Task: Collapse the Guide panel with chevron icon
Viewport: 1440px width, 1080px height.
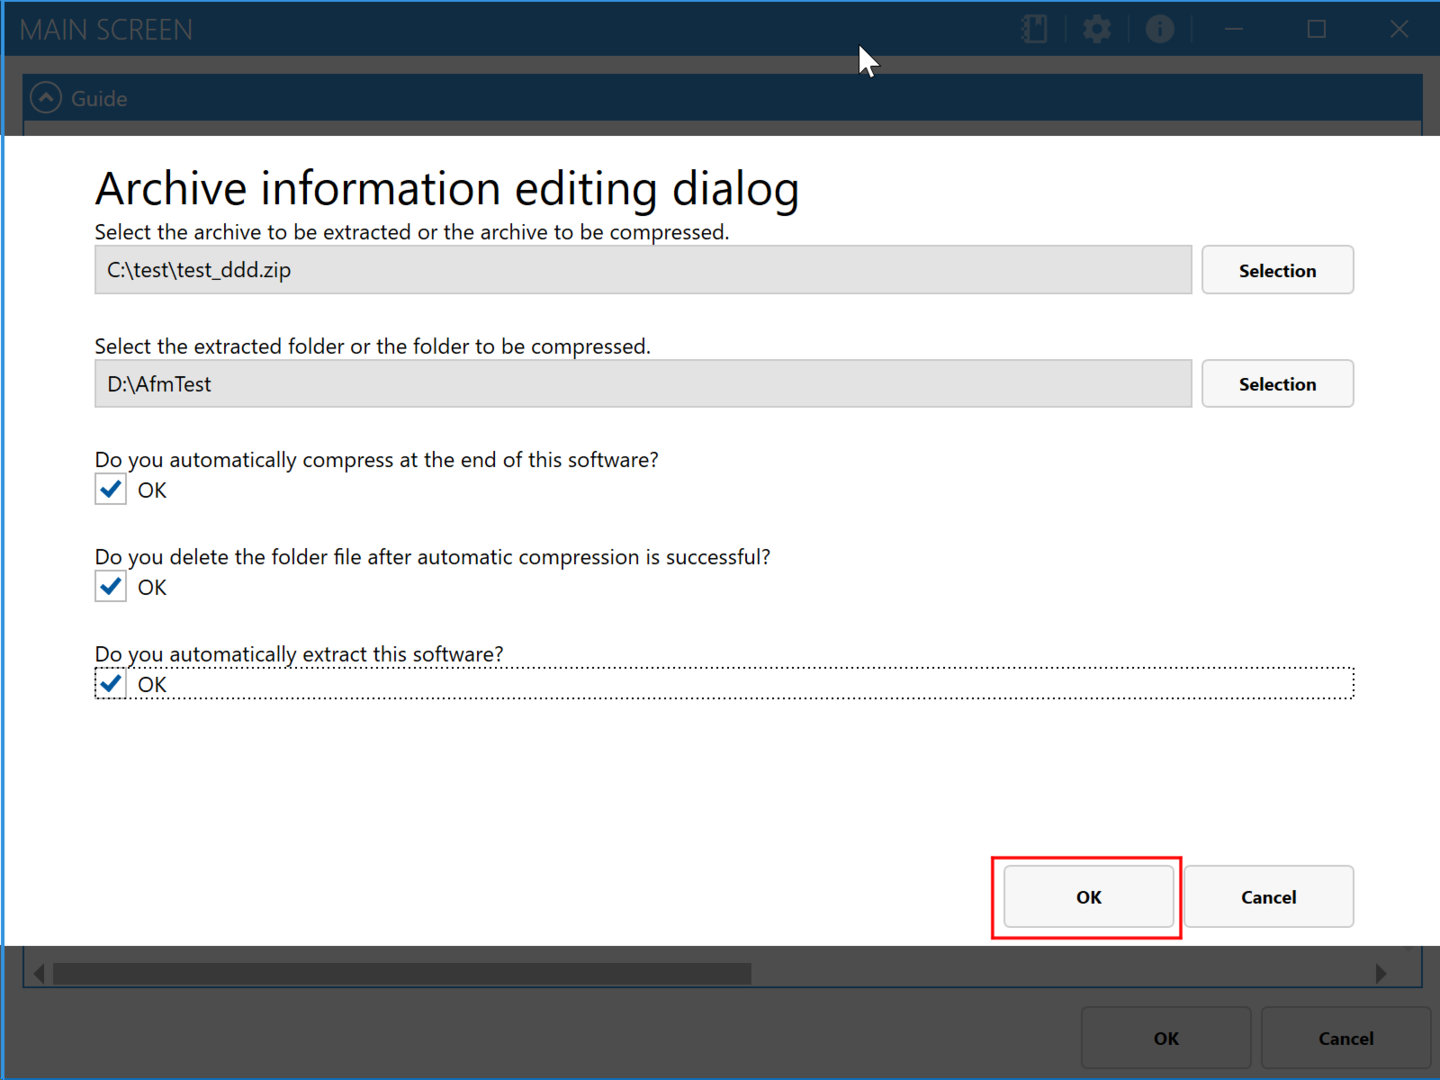Action: (46, 98)
